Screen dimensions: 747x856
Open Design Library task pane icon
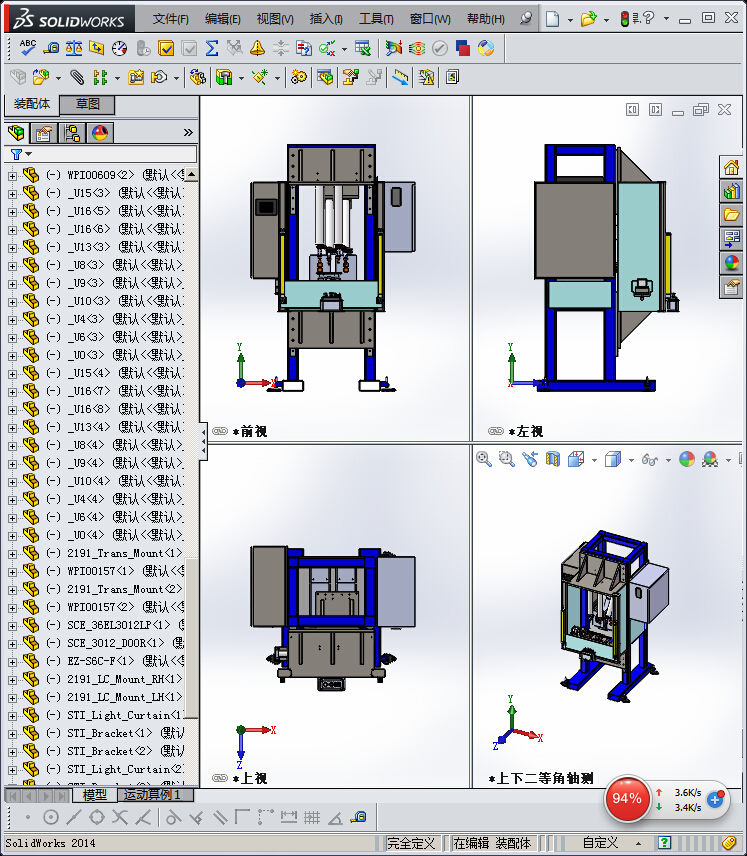coord(732,191)
